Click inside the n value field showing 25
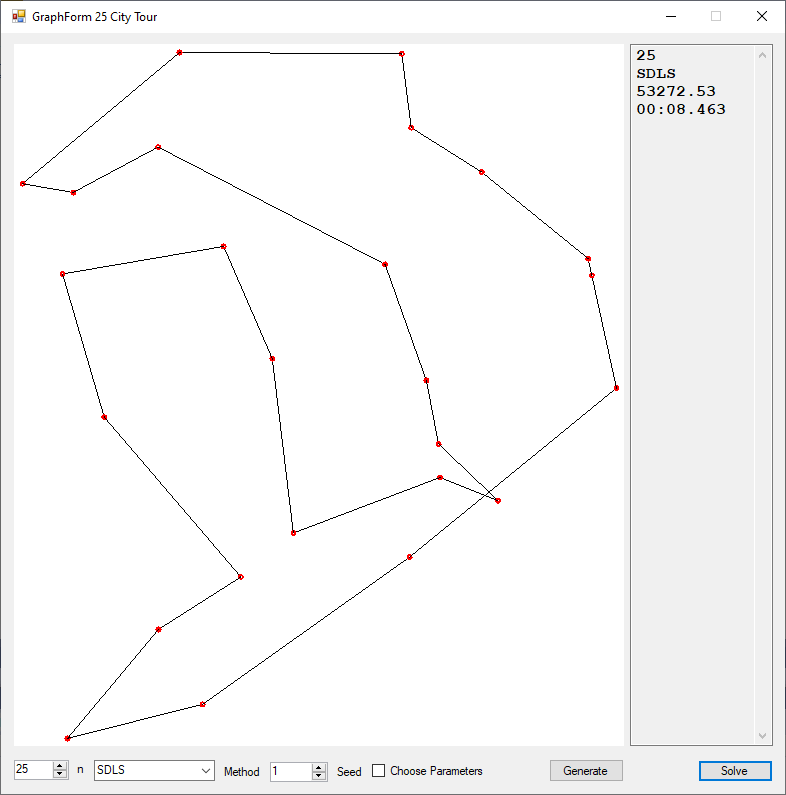This screenshot has height=795, width=786. [33, 771]
